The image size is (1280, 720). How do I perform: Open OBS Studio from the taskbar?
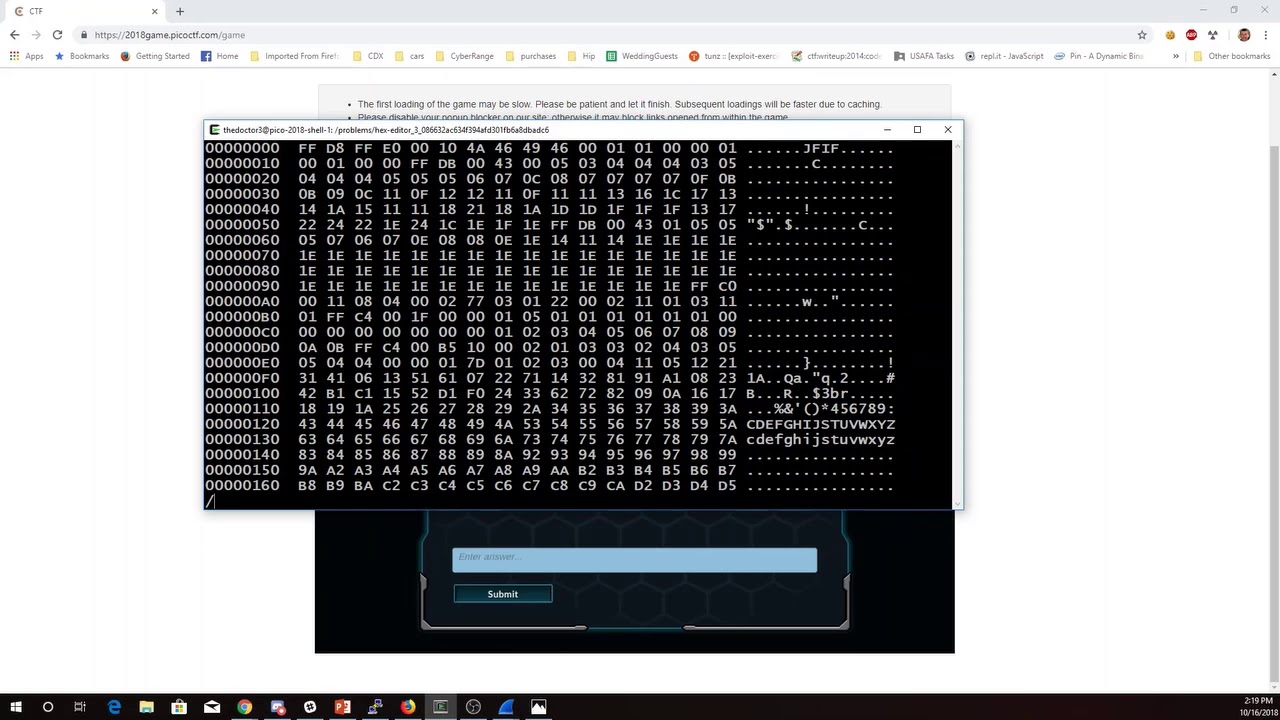(x=473, y=707)
